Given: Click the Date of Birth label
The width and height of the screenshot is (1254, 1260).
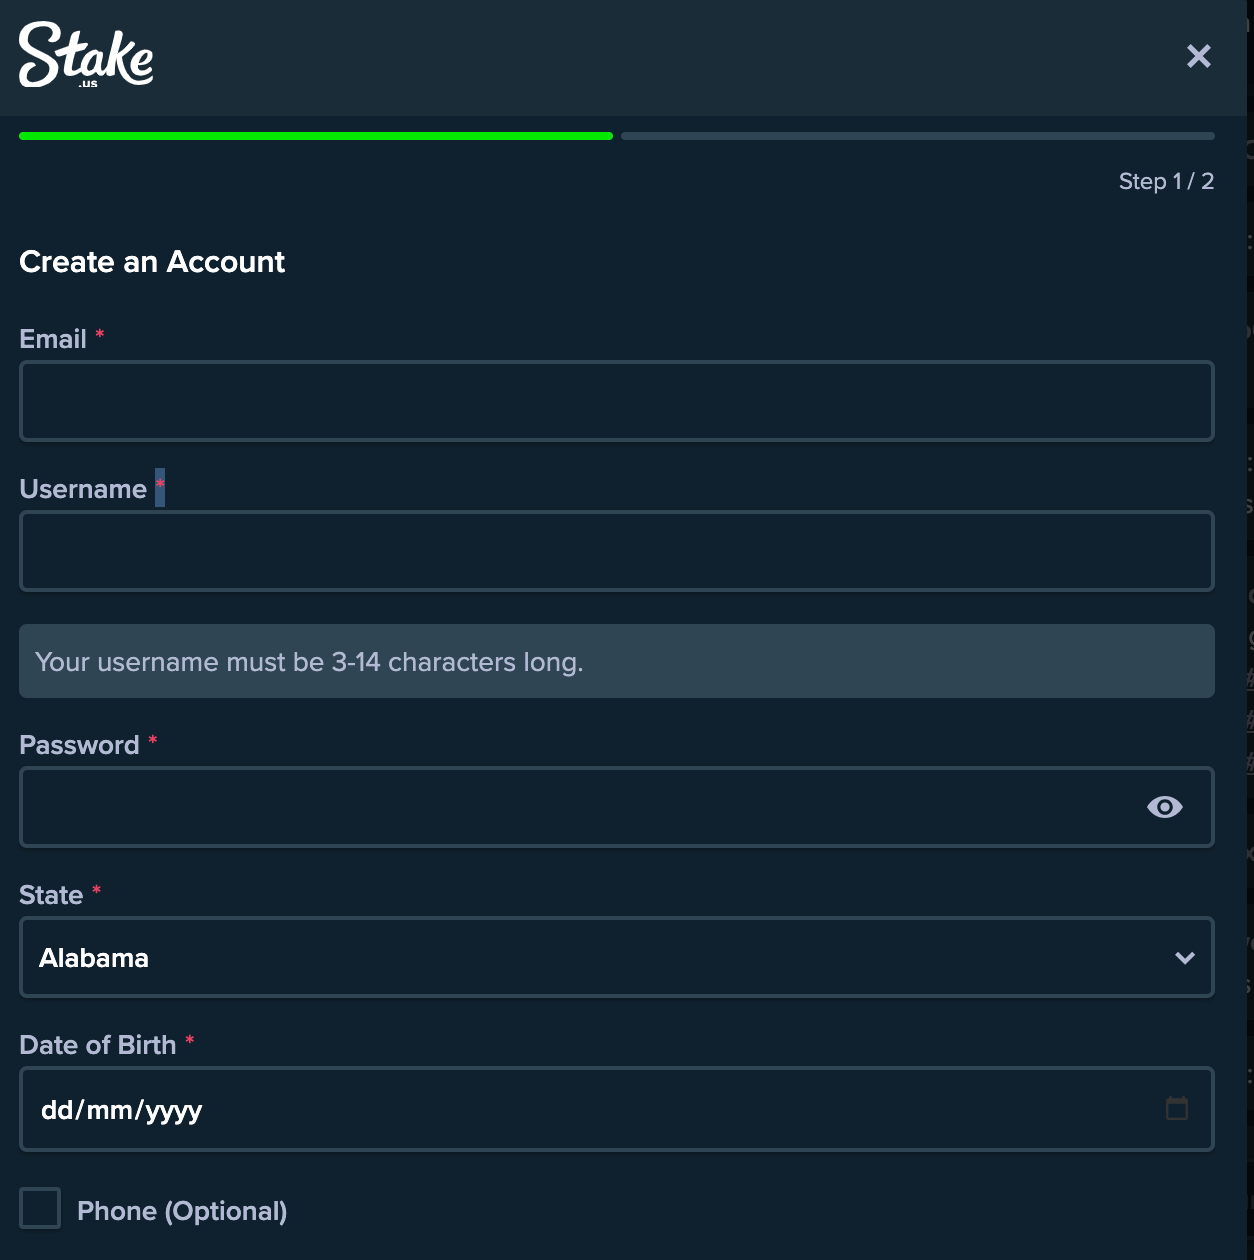Looking at the screenshot, I should pos(98,1045).
